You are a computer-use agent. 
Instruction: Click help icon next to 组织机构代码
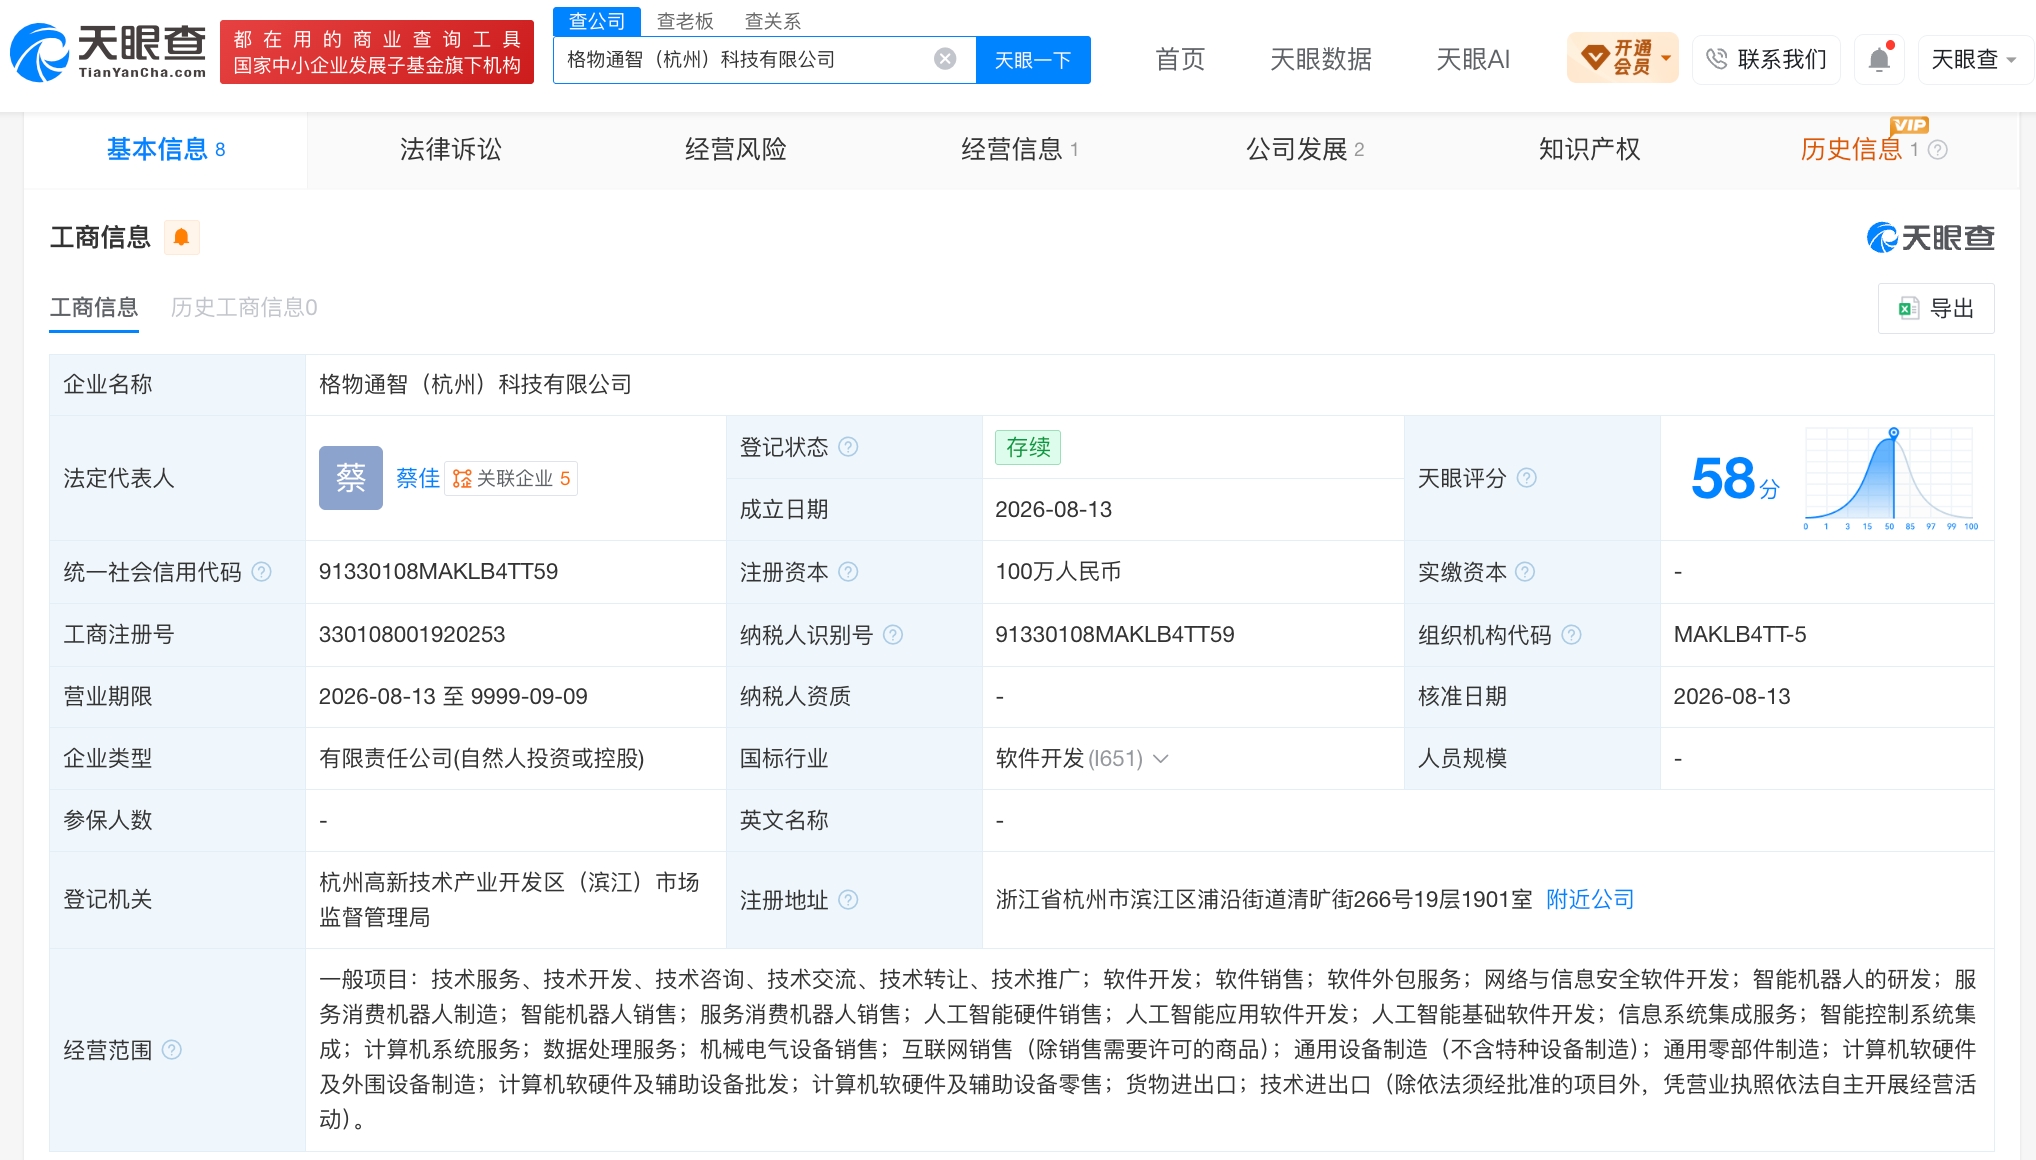point(1571,635)
